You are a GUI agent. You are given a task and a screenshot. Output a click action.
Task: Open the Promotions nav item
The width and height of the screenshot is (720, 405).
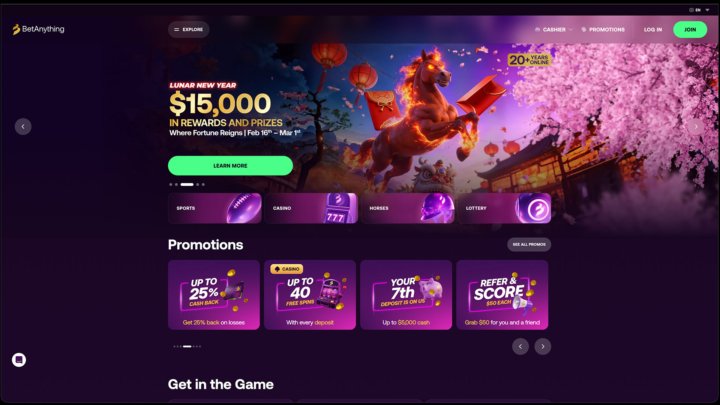click(603, 29)
